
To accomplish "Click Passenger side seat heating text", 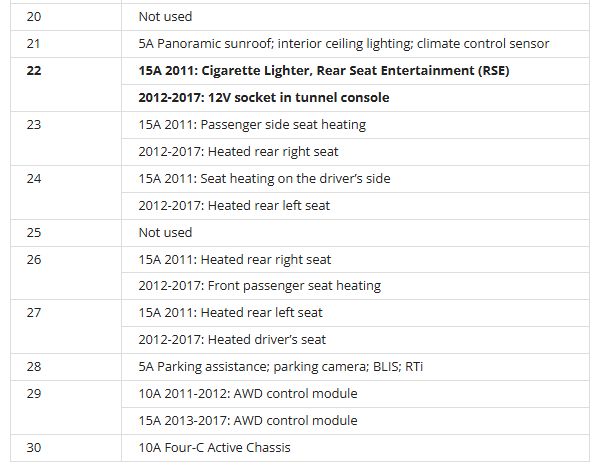I will point(252,125).
